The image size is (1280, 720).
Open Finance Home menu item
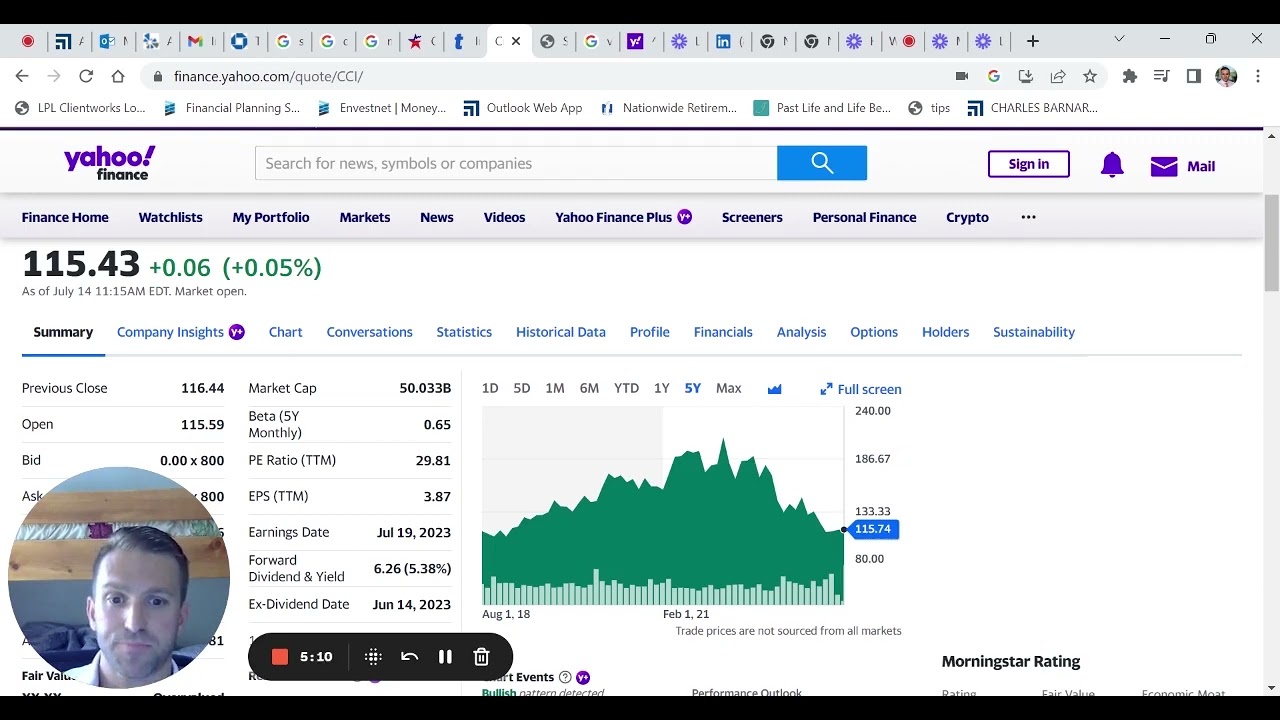click(x=65, y=217)
